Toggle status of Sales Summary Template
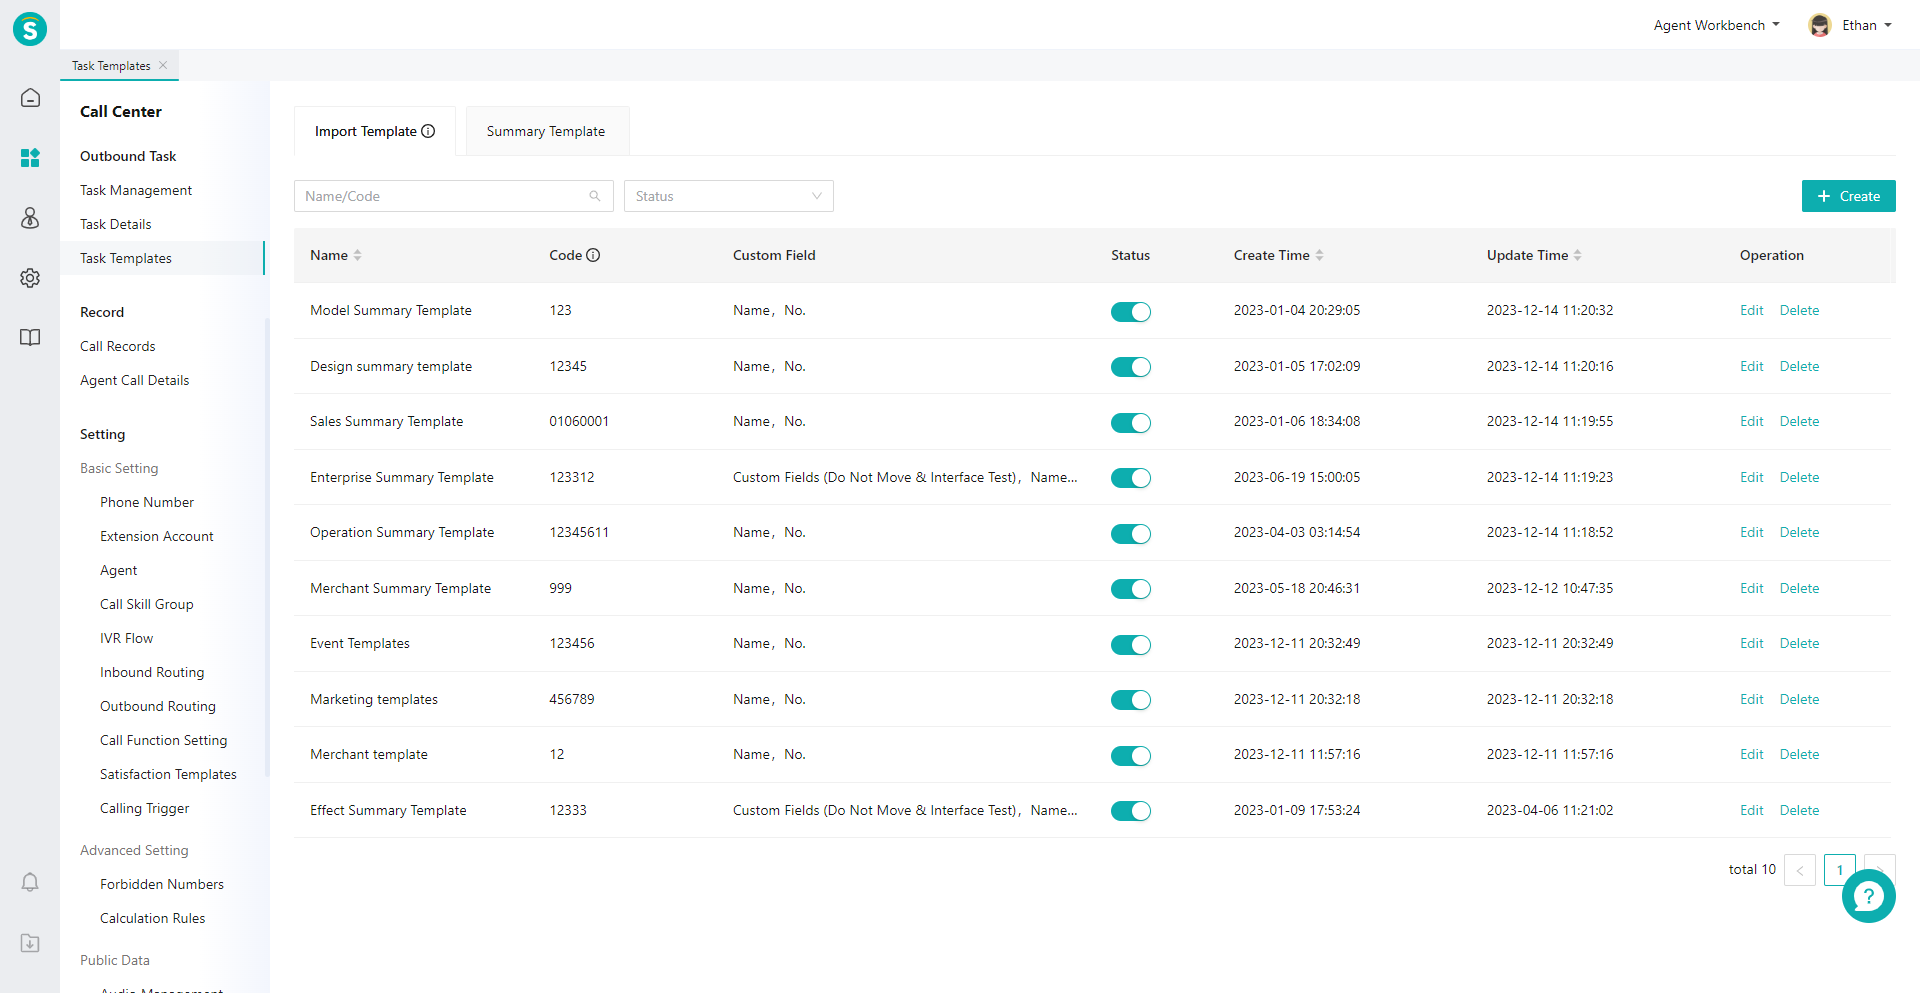1920x993 pixels. pos(1130,423)
